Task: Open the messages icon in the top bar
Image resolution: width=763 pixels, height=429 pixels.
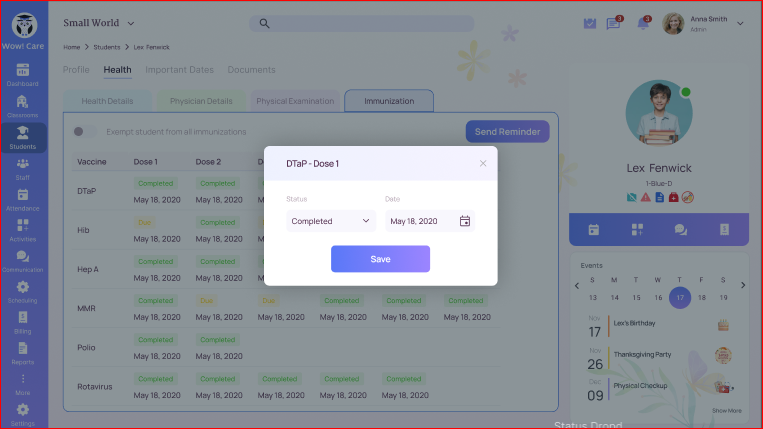Action: coord(613,23)
